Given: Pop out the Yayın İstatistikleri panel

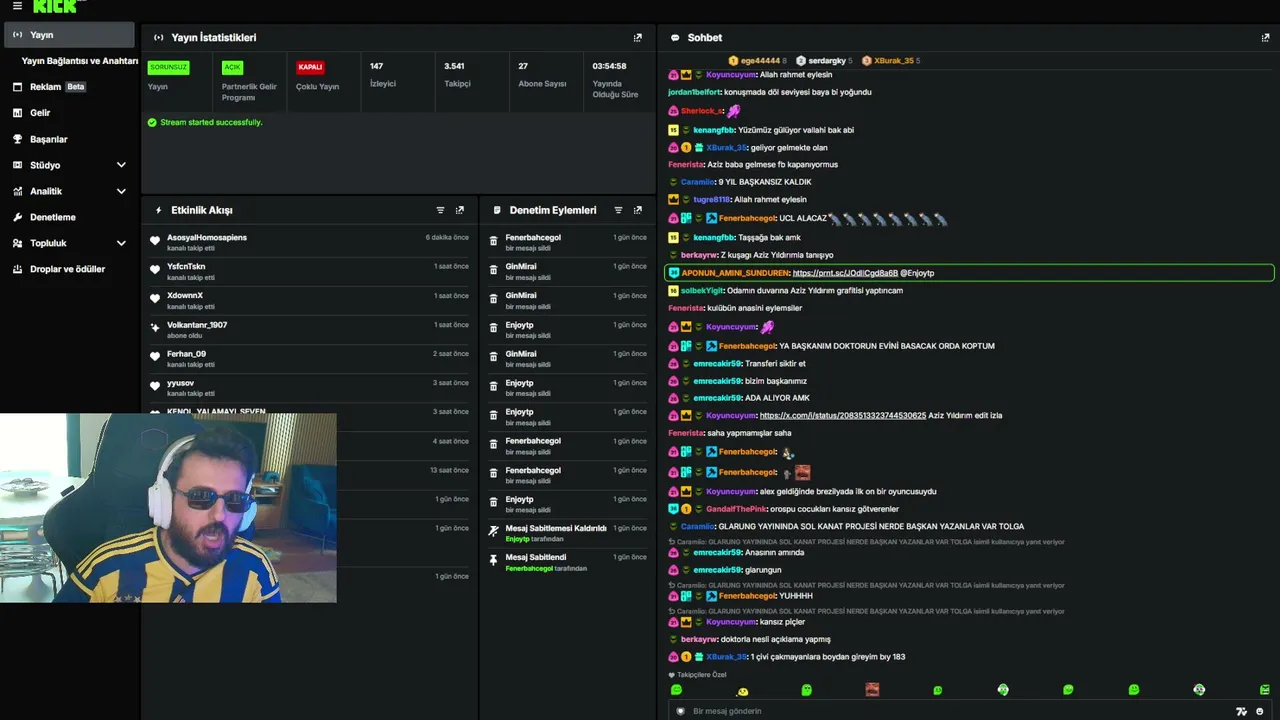Looking at the screenshot, I should tap(638, 38).
